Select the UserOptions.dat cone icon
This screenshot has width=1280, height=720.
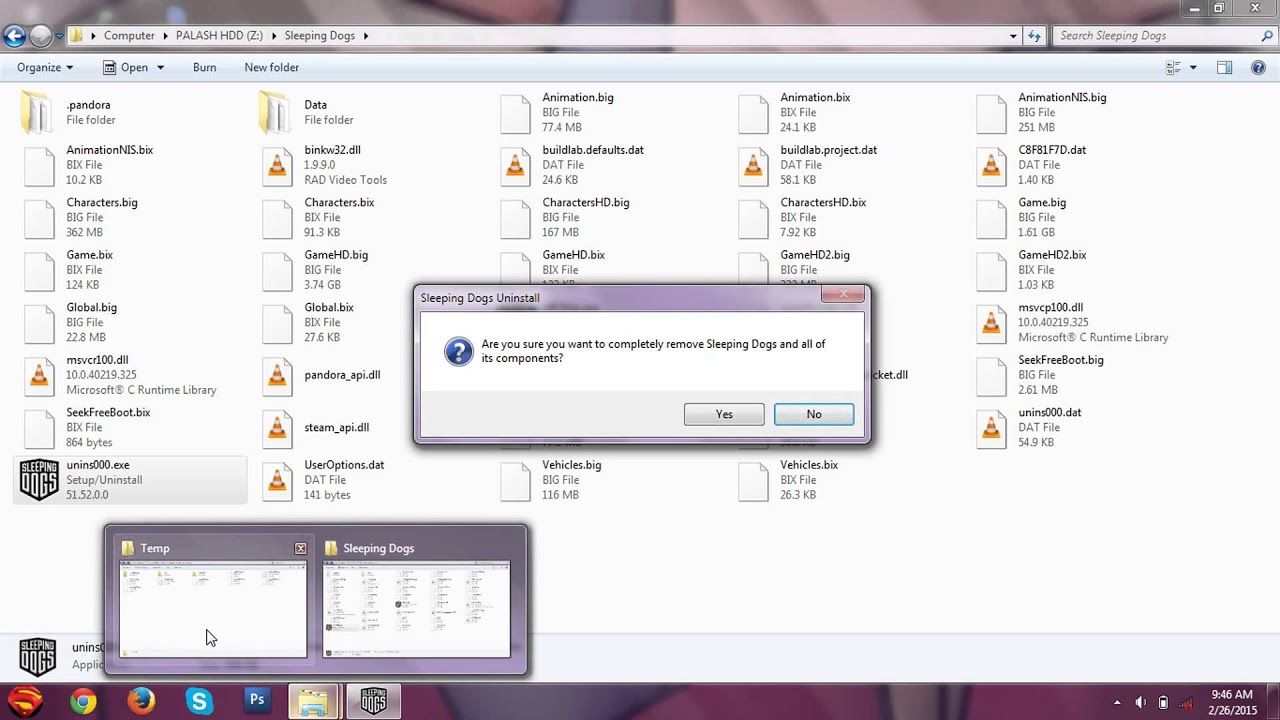pos(277,481)
